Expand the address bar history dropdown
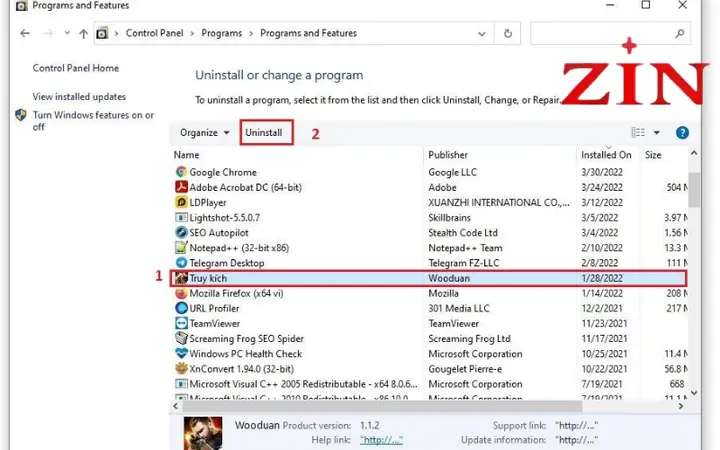 [482, 34]
